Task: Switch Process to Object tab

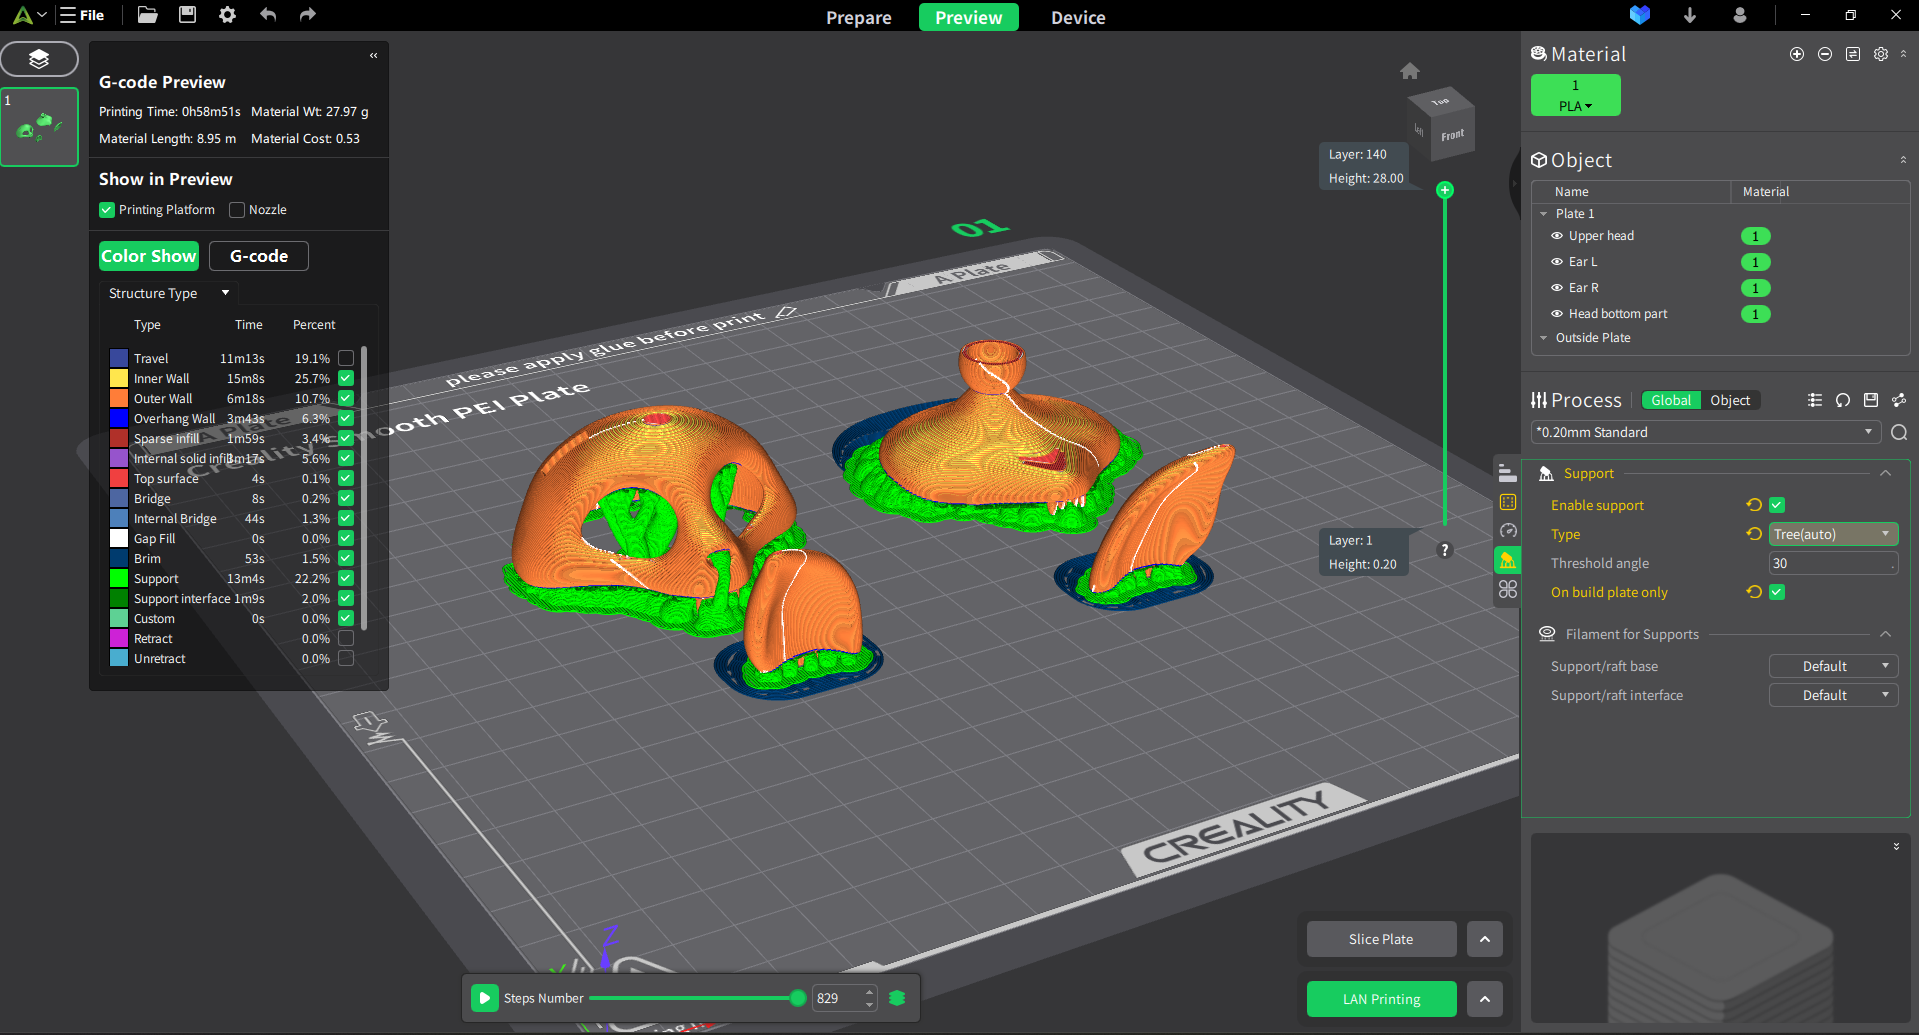Action: pos(1730,400)
